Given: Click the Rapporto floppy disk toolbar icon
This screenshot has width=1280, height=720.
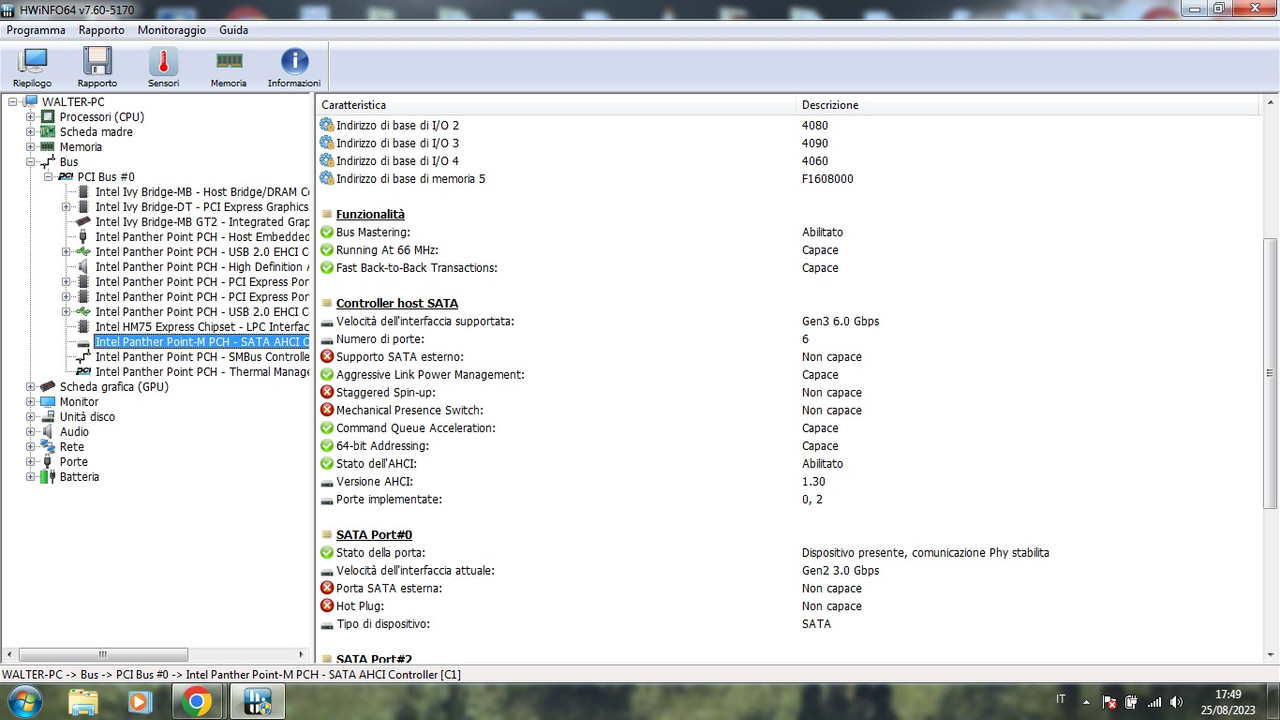Looking at the screenshot, I should pos(97,68).
